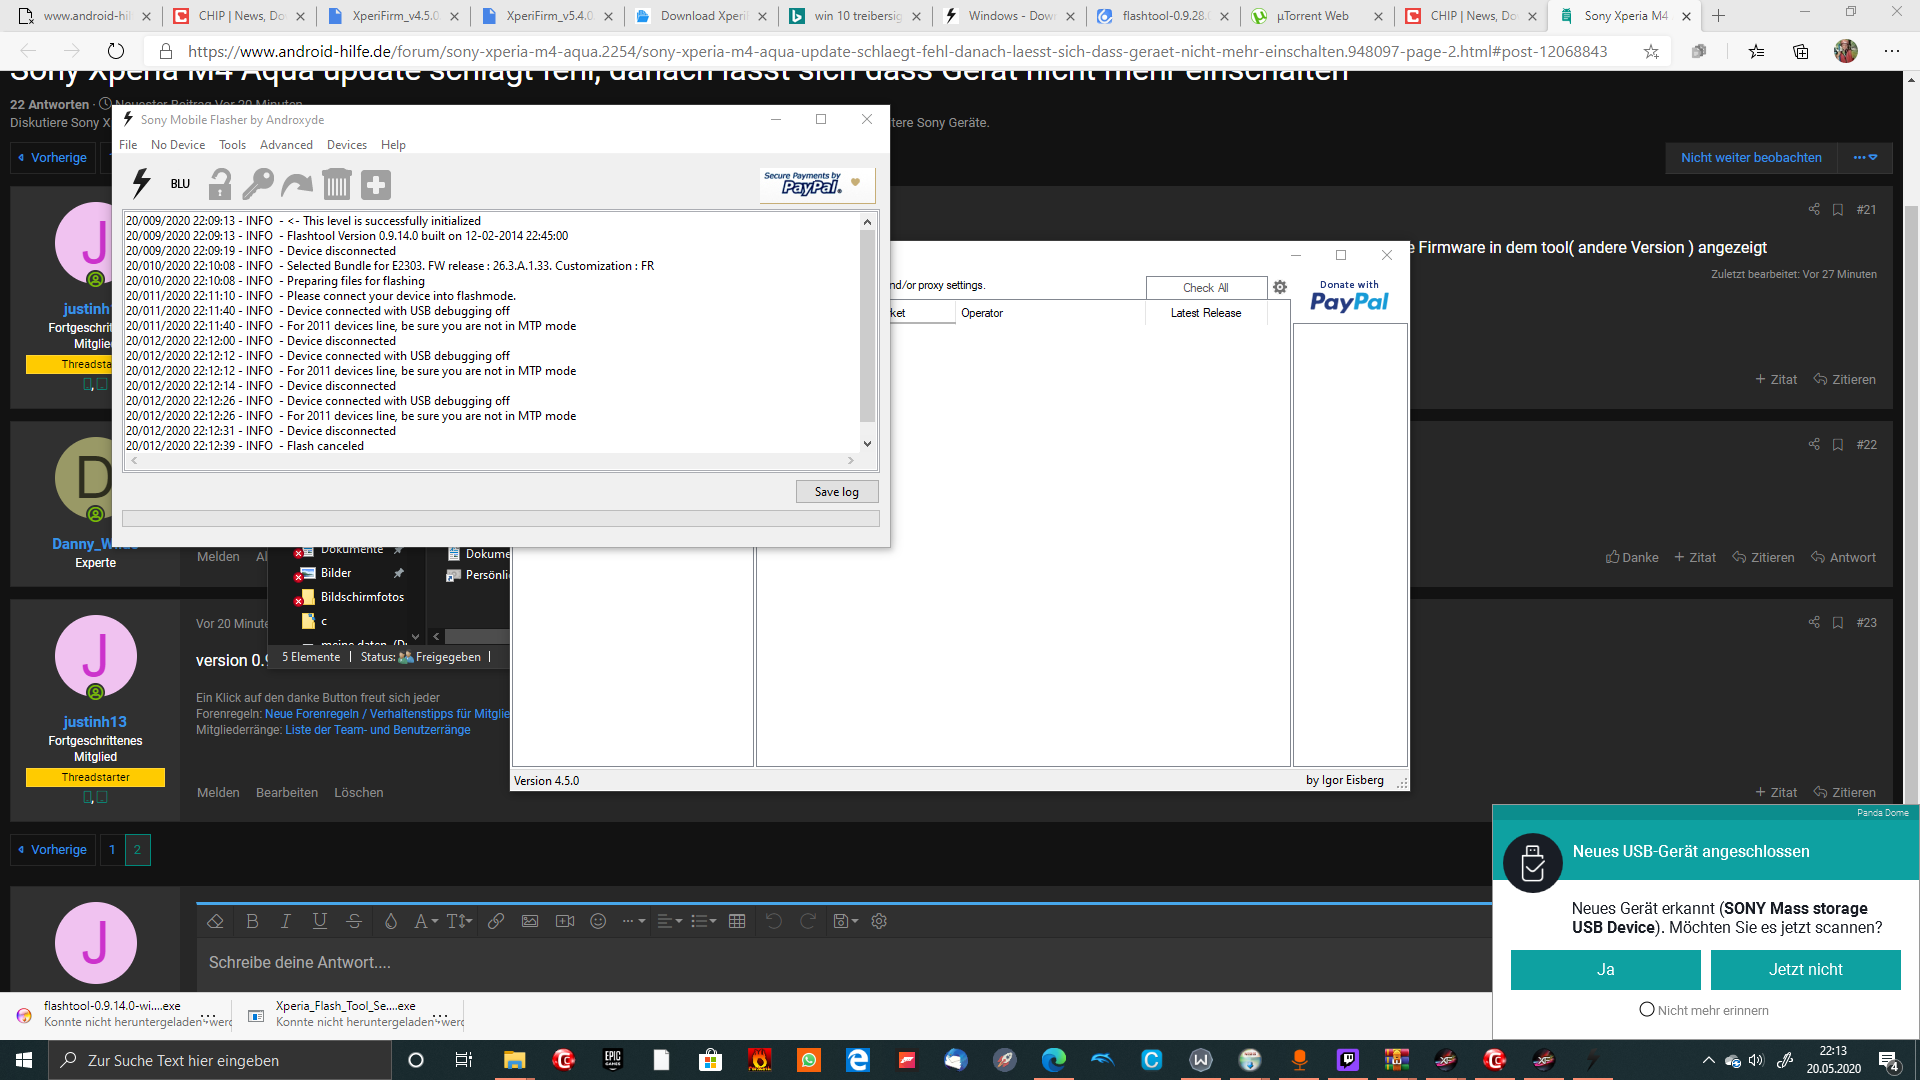The width and height of the screenshot is (1920, 1080).
Task: Expand the more options ellipsis dropdown
Action: click(x=633, y=922)
